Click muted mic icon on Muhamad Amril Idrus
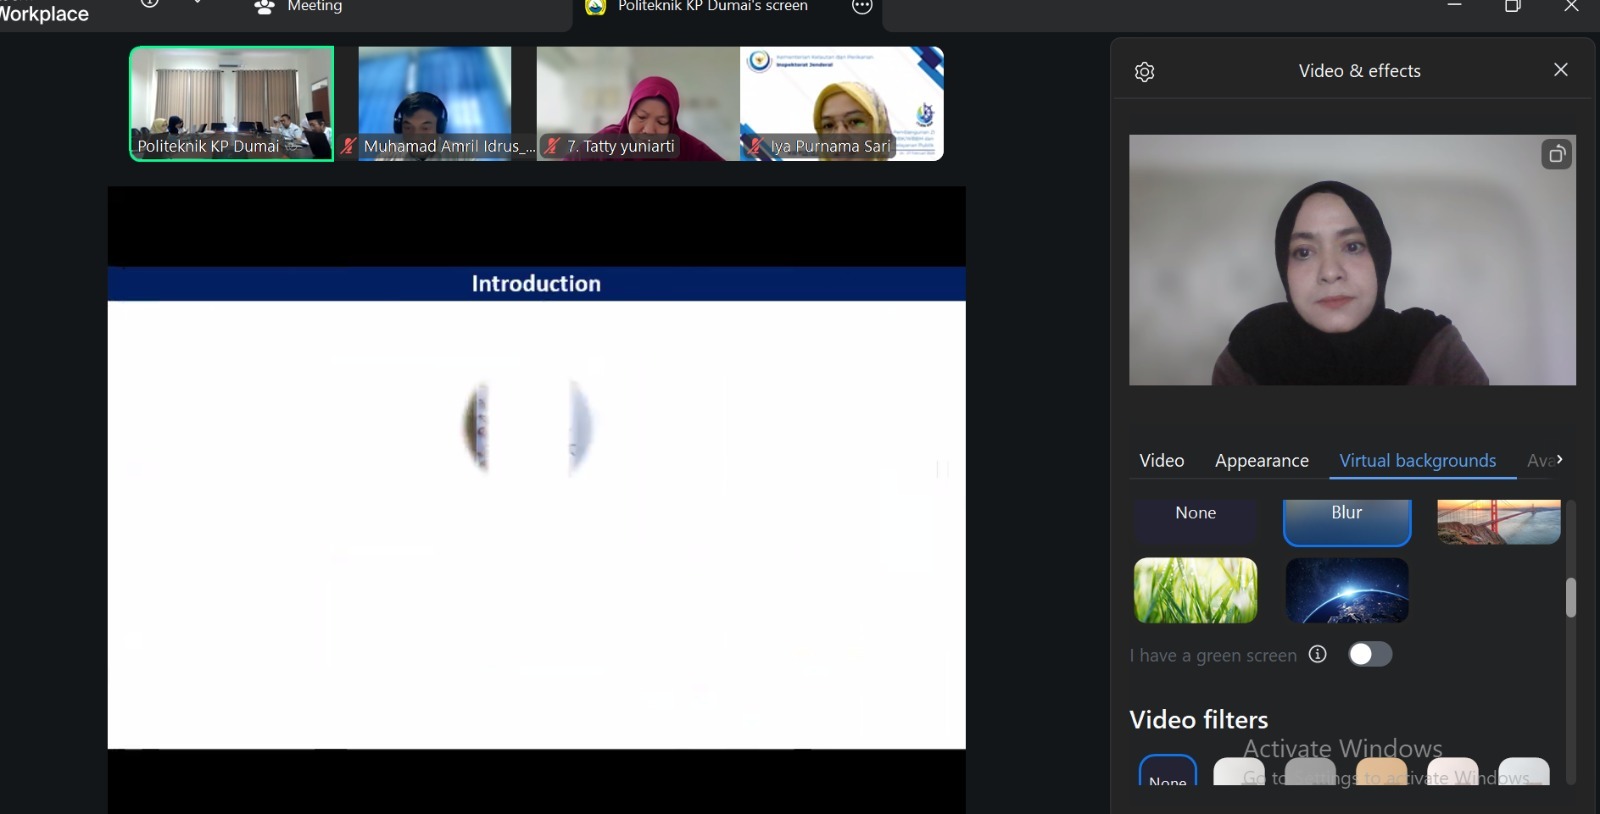This screenshot has height=814, width=1600. 348,146
